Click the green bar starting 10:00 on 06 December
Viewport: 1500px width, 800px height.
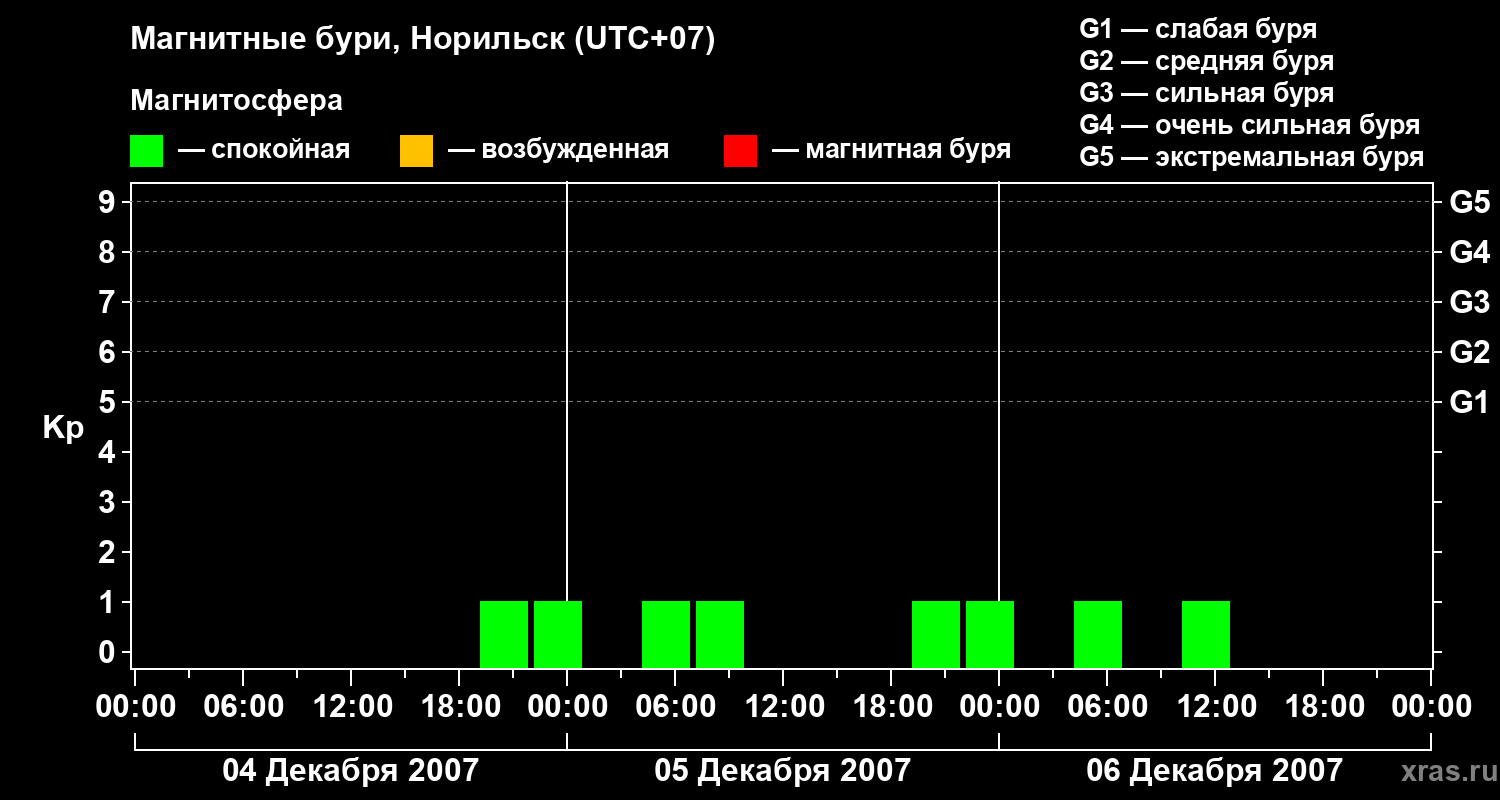click(x=1206, y=634)
